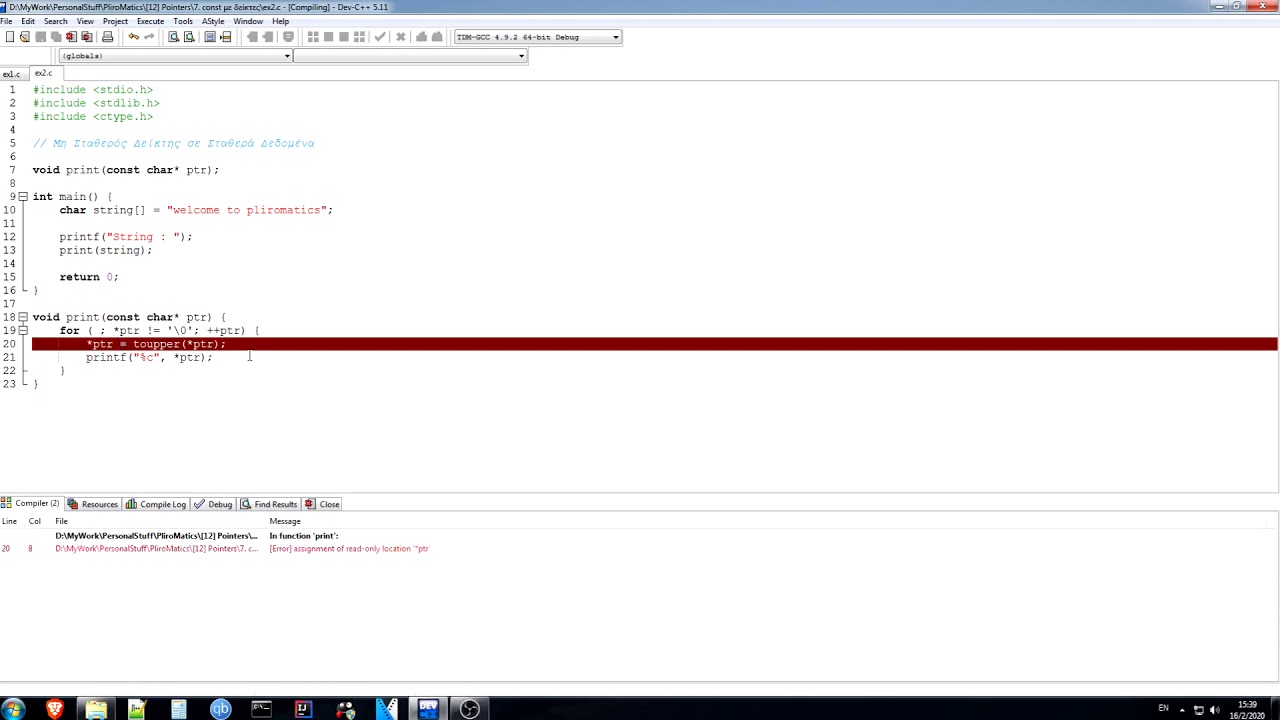This screenshot has width=1280, height=720.
Task: Click the Print toolbar icon
Action: tap(107, 37)
